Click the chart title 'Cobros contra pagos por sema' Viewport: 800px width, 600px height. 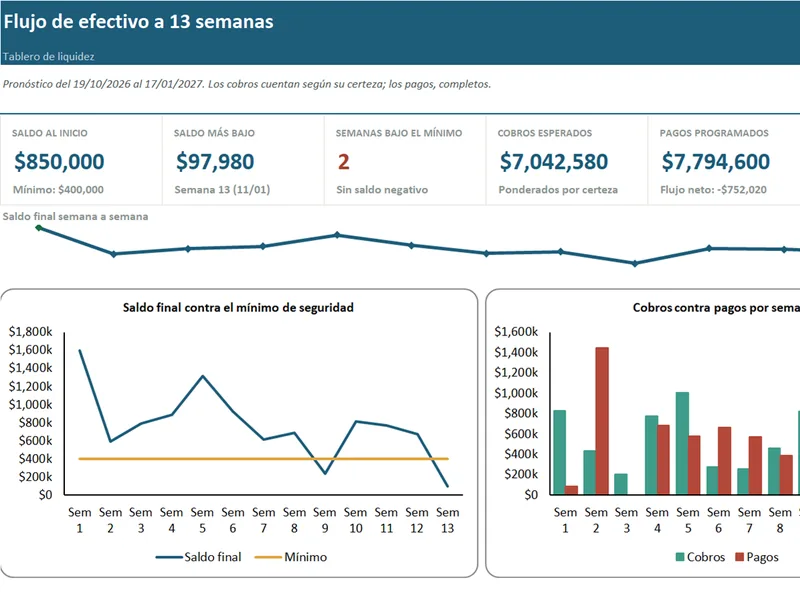pyautogui.click(x=716, y=308)
